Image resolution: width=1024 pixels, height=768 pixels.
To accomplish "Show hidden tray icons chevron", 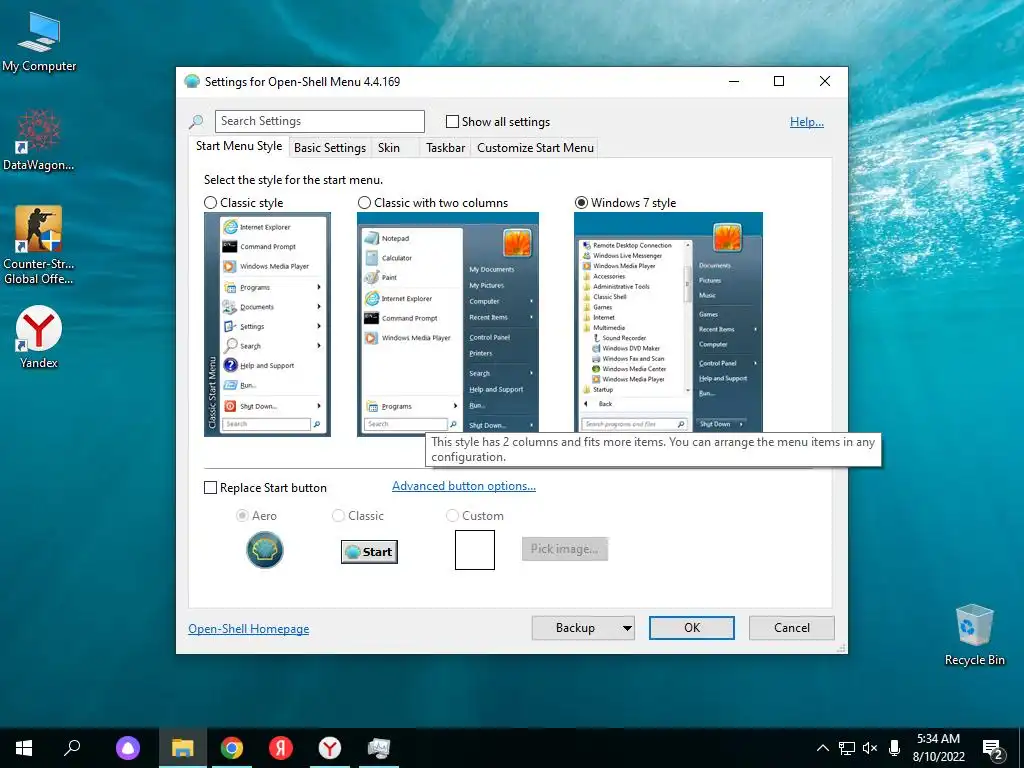I will pyautogui.click(x=823, y=748).
